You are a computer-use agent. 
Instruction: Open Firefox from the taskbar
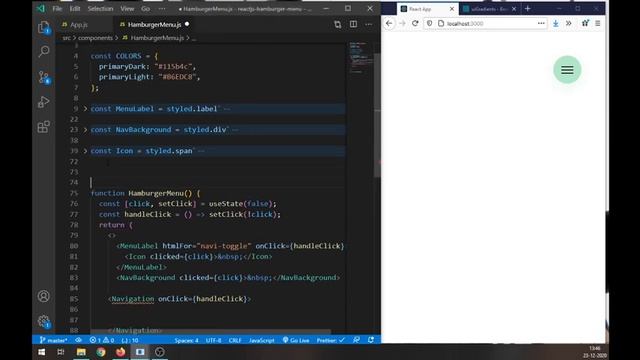[120, 352]
